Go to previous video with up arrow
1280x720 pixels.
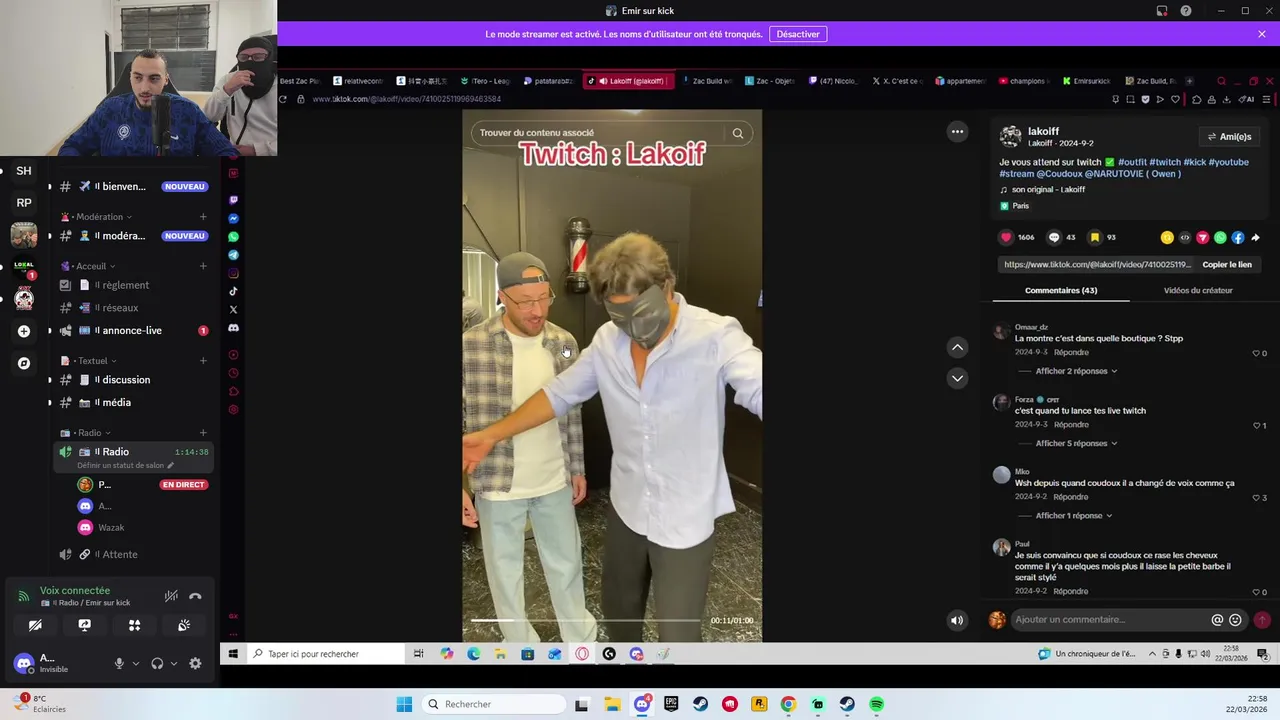pos(957,347)
